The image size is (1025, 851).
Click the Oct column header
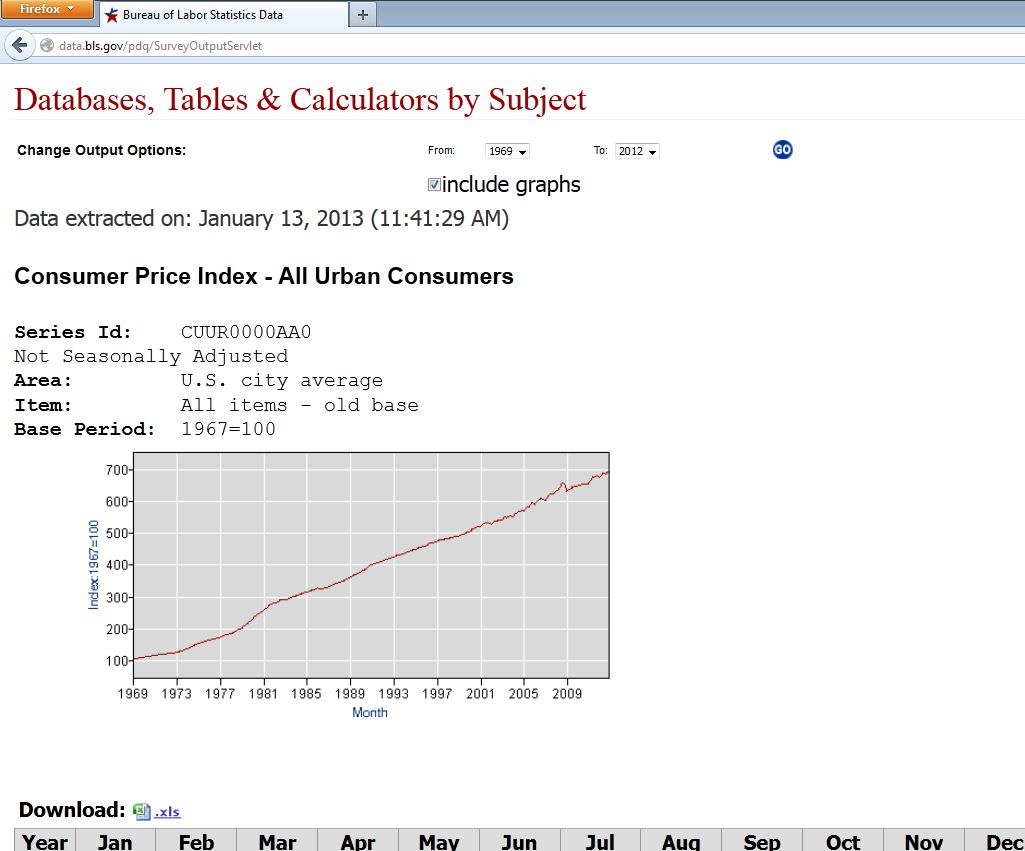843,841
